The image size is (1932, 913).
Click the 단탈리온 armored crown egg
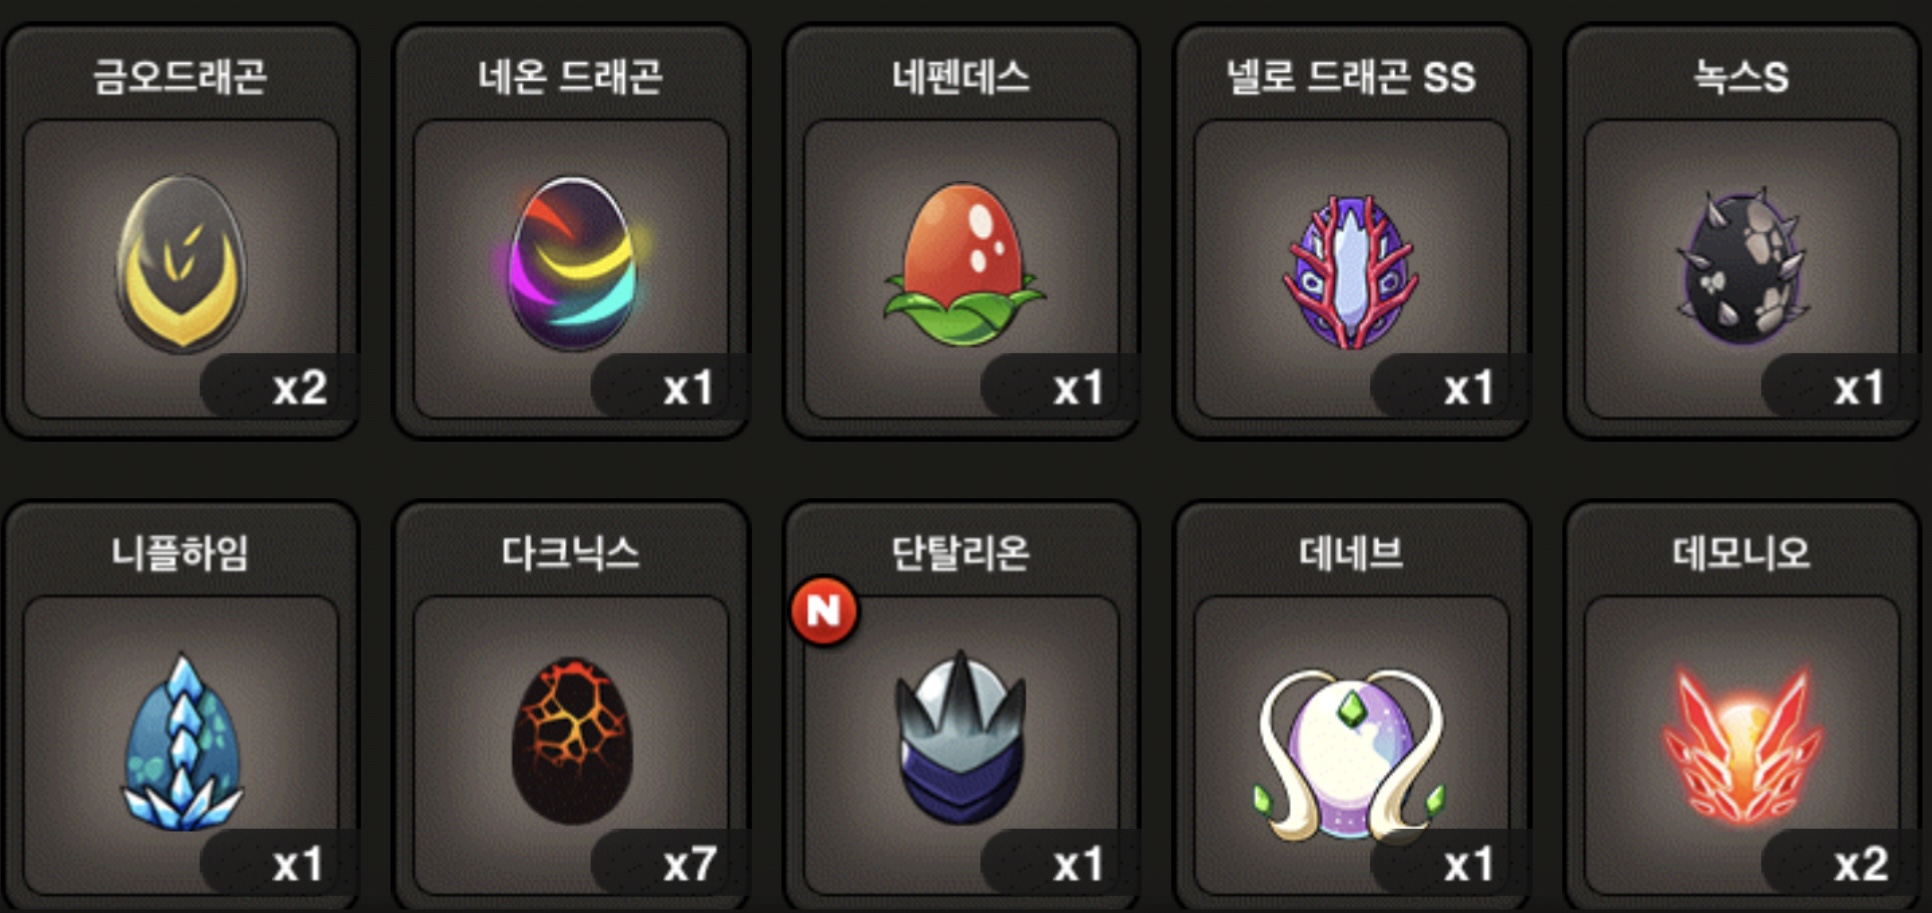tap(961, 737)
